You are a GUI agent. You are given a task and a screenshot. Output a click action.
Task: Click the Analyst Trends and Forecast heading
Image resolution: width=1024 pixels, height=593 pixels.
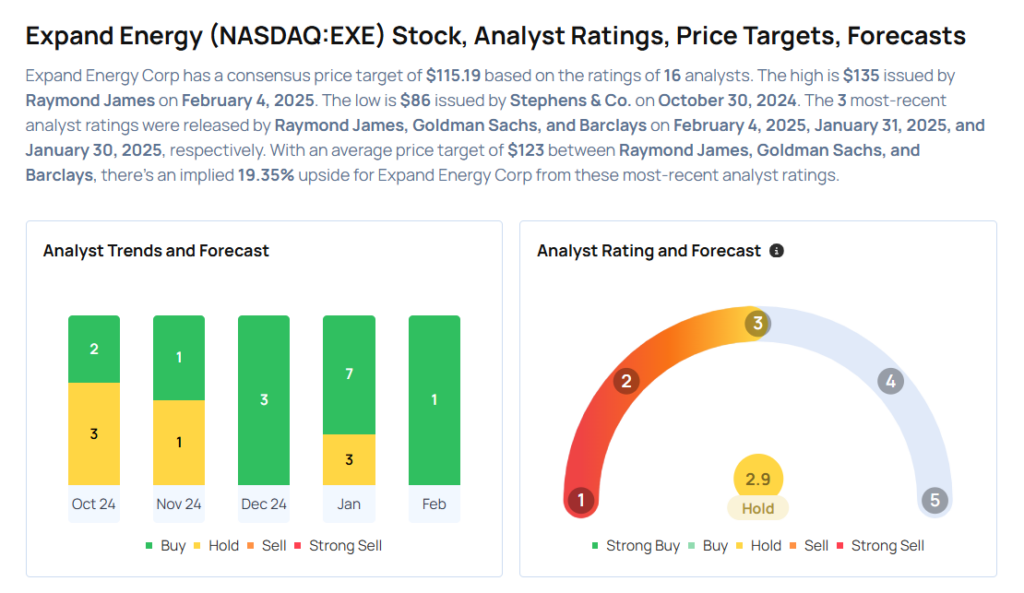(156, 251)
